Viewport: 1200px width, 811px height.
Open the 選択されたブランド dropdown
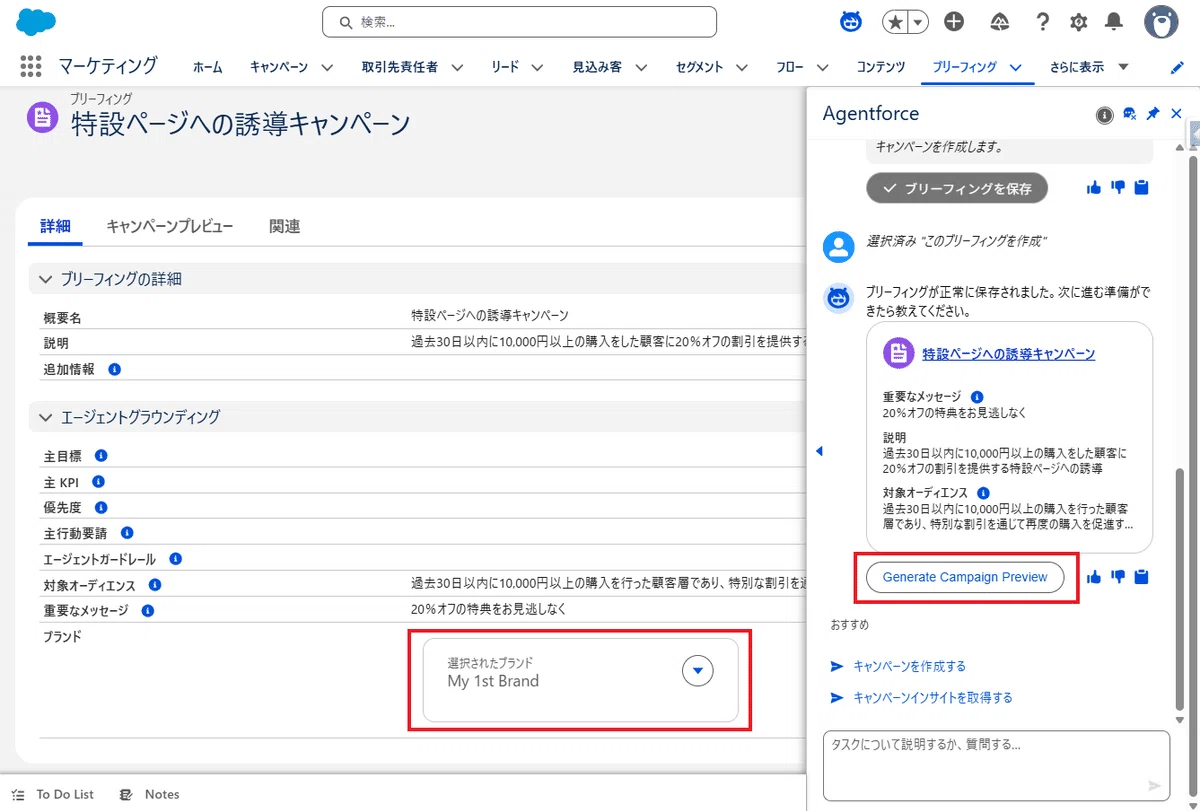tap(698, 671)
